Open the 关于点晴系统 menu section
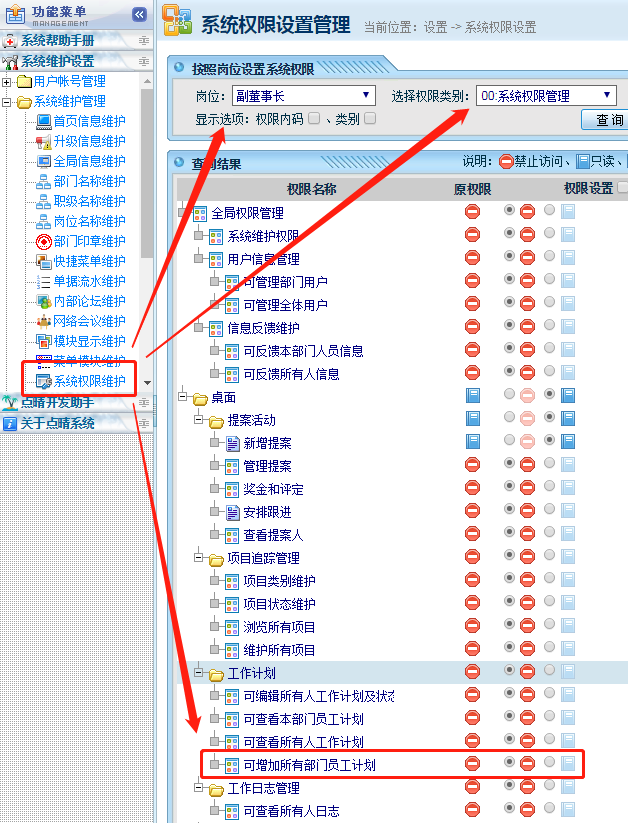This screenshot has width=628, height=823. point(58,423)
